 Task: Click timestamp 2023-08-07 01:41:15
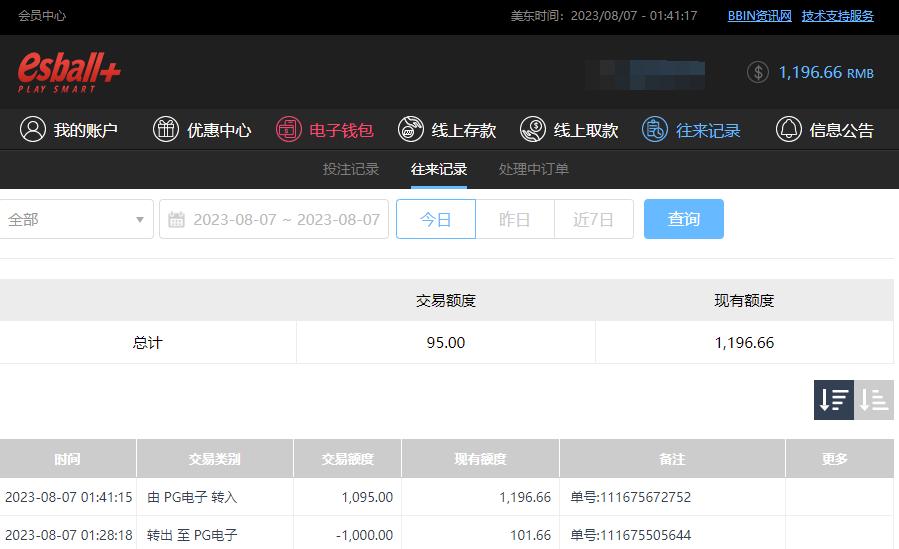(x=69, y=497)
